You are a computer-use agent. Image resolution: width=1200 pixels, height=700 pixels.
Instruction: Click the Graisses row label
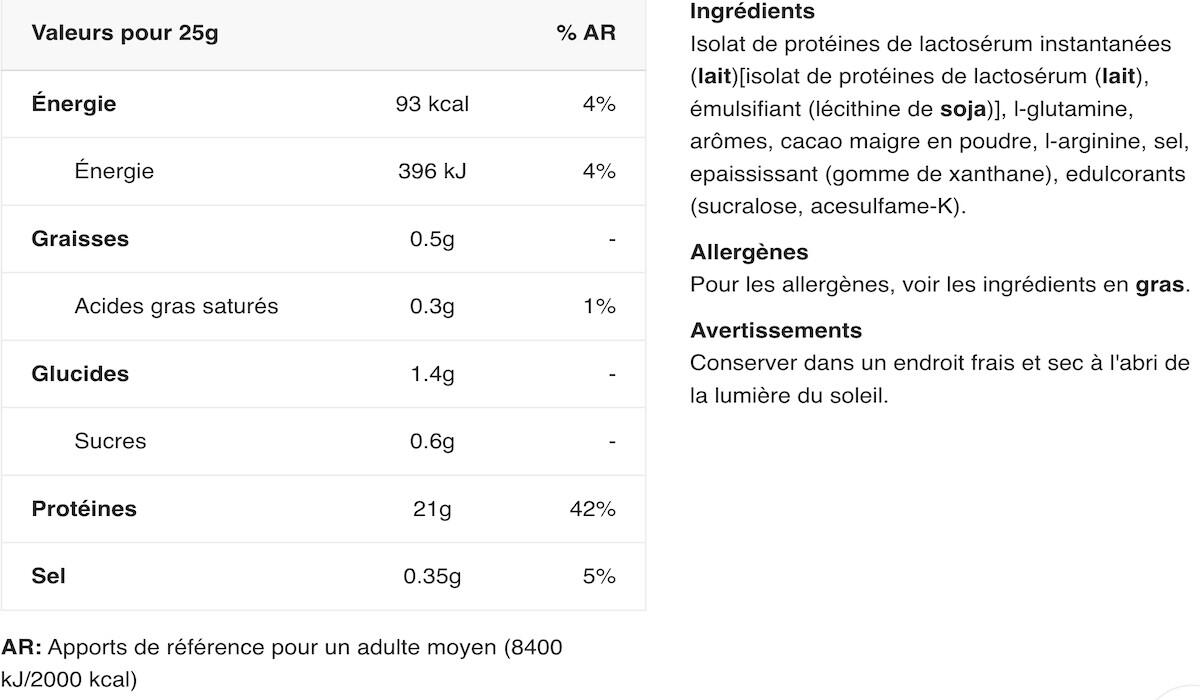[80, 239]
